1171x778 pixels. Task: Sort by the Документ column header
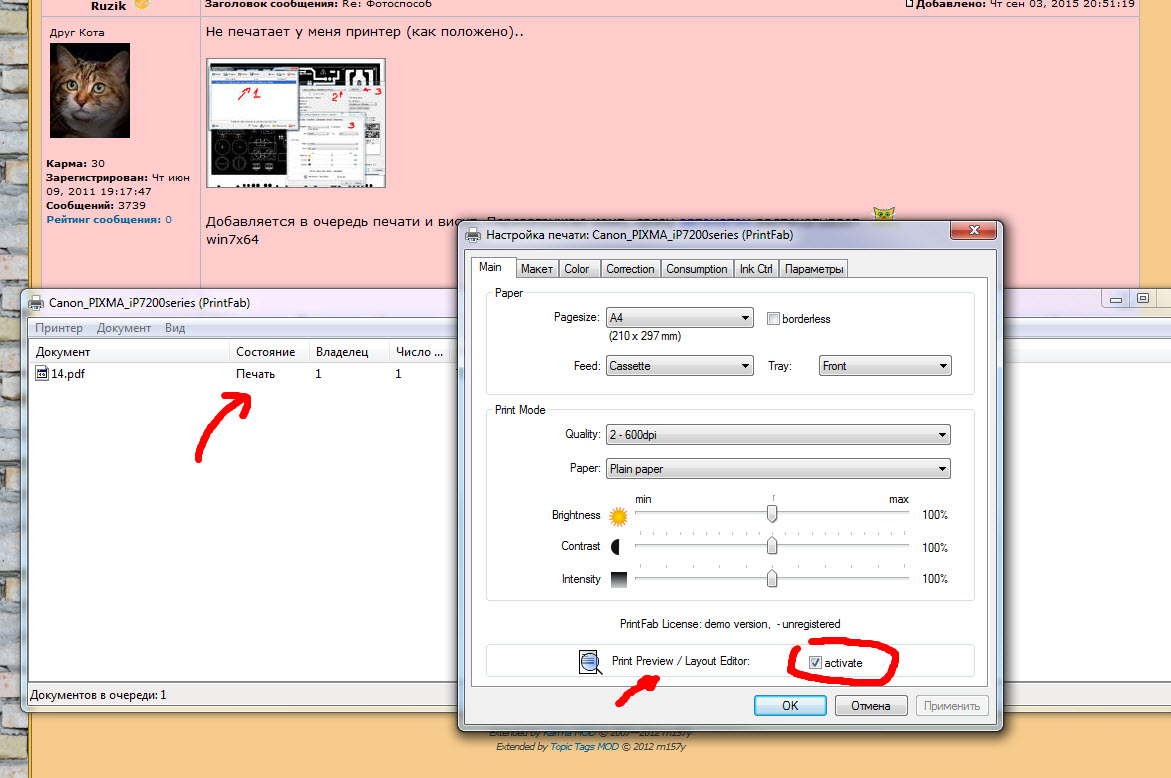click(x=131, y=352)
